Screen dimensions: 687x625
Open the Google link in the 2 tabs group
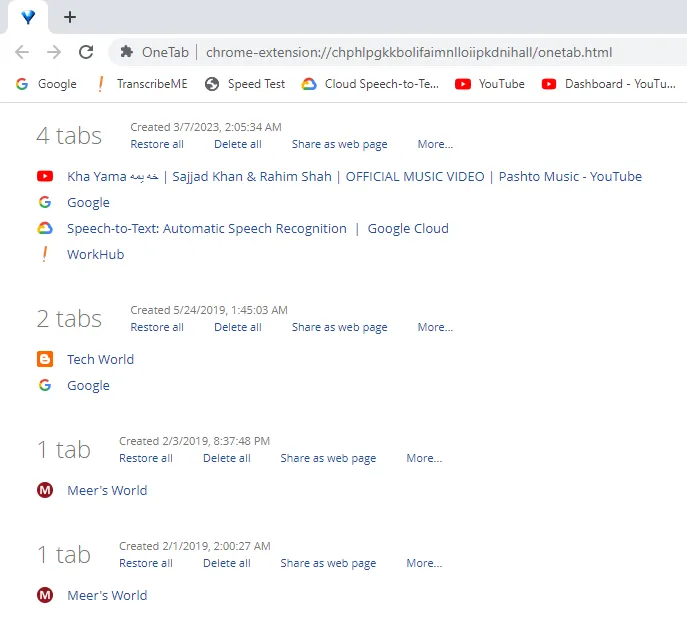point(89,386)
